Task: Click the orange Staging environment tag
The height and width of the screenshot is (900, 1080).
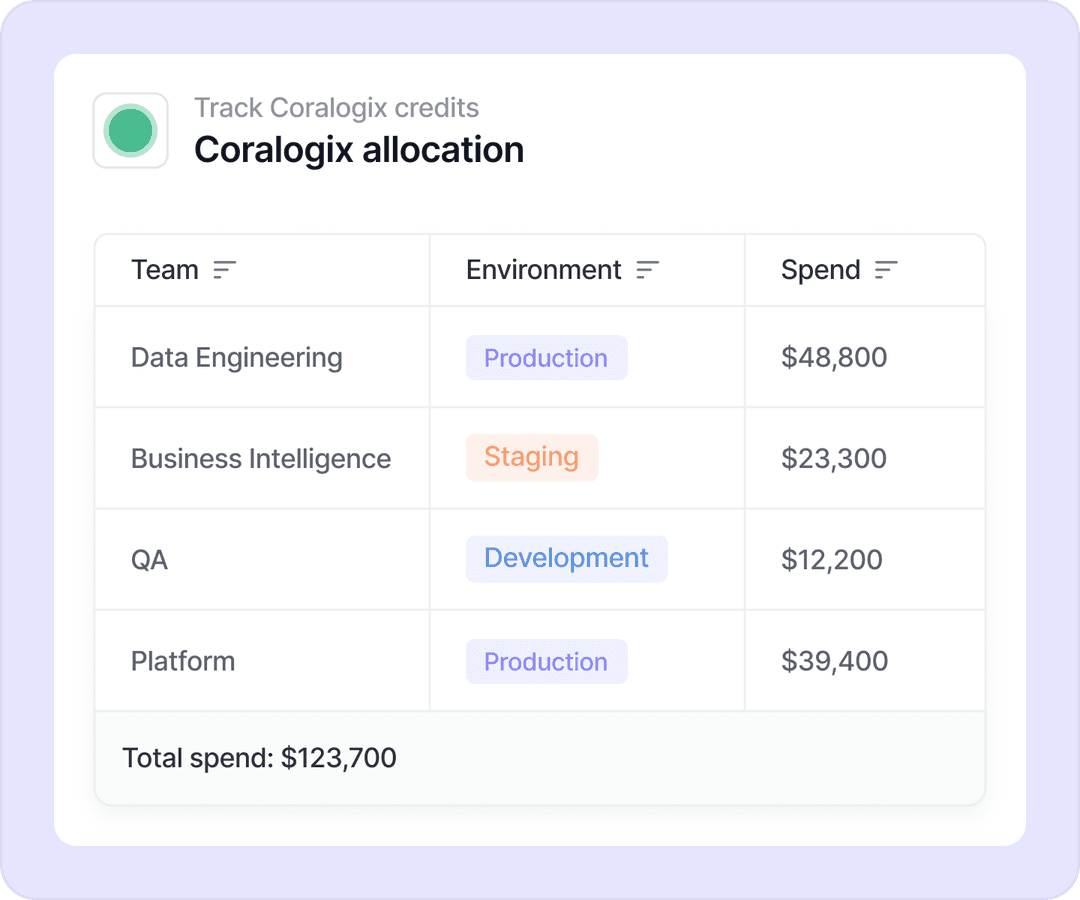Action: coord(531,458)
